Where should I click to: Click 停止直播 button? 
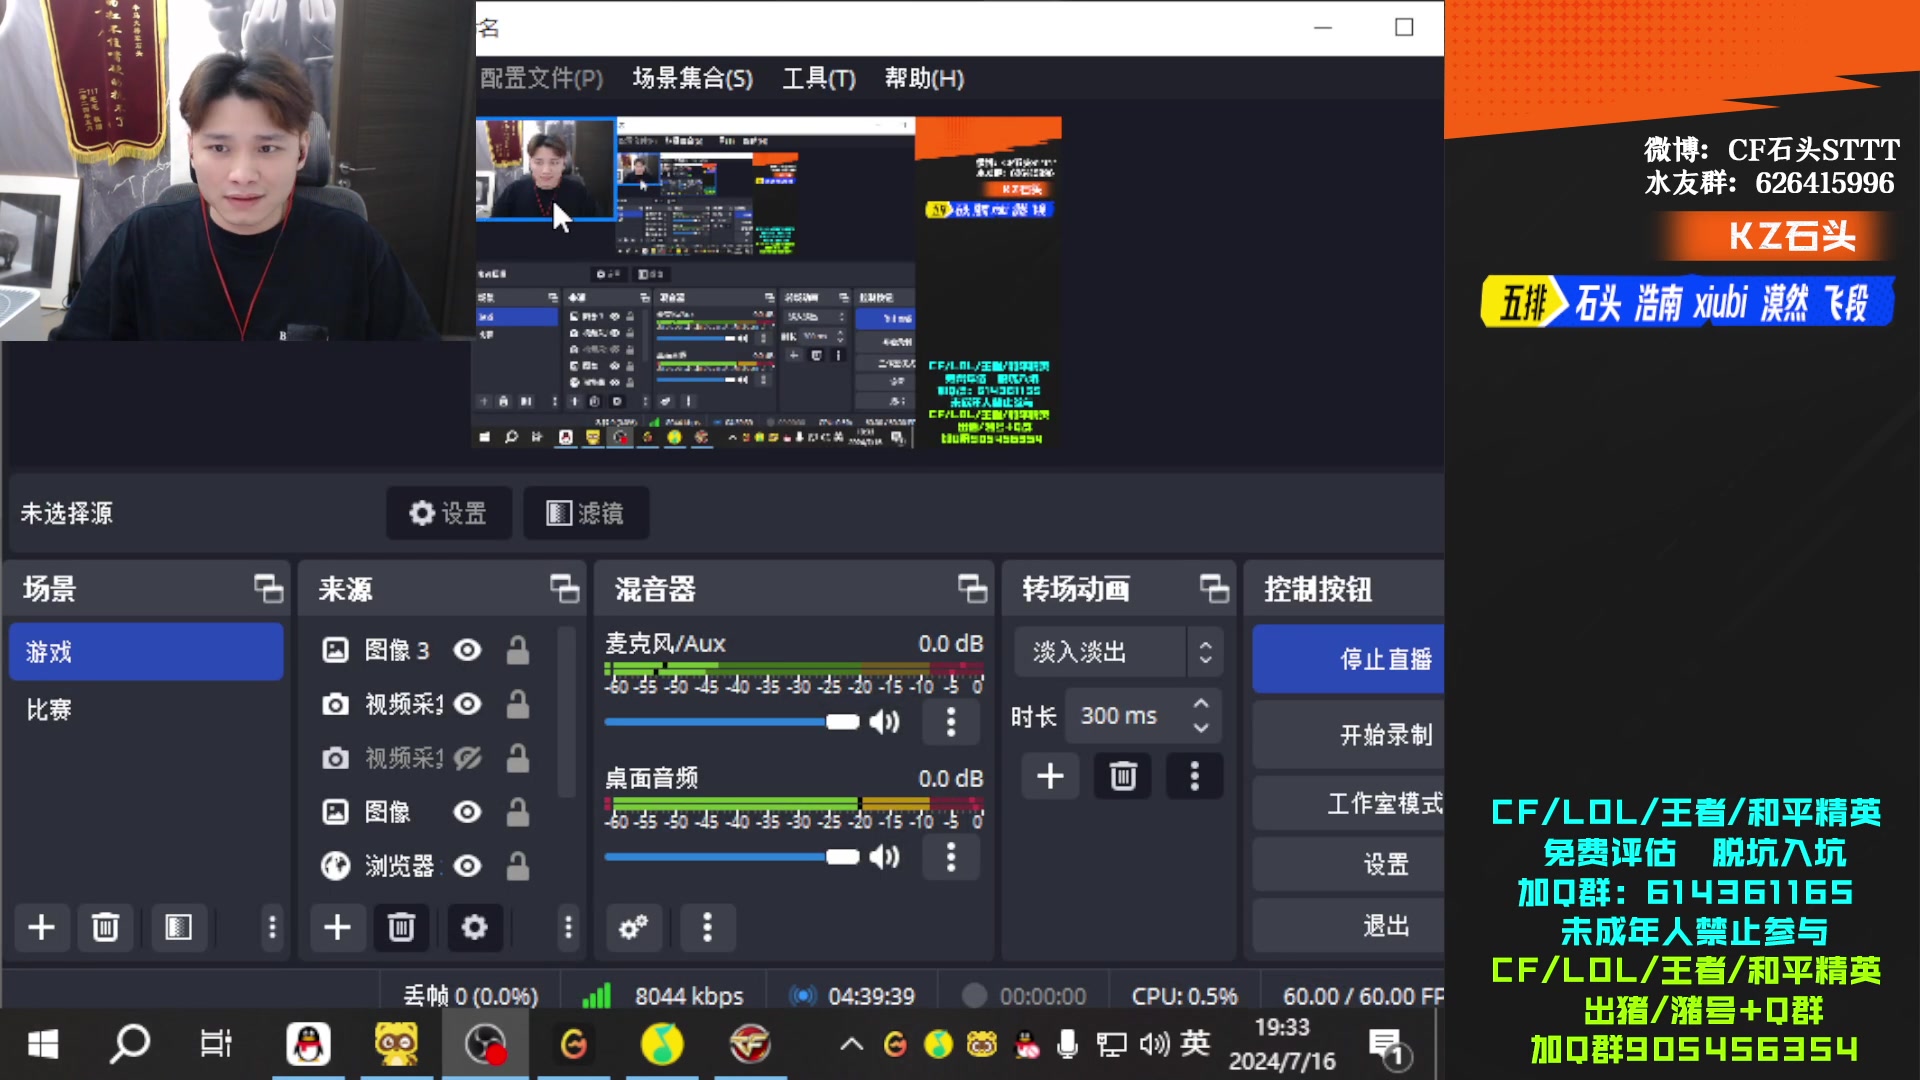click(x=1349, y=659)
